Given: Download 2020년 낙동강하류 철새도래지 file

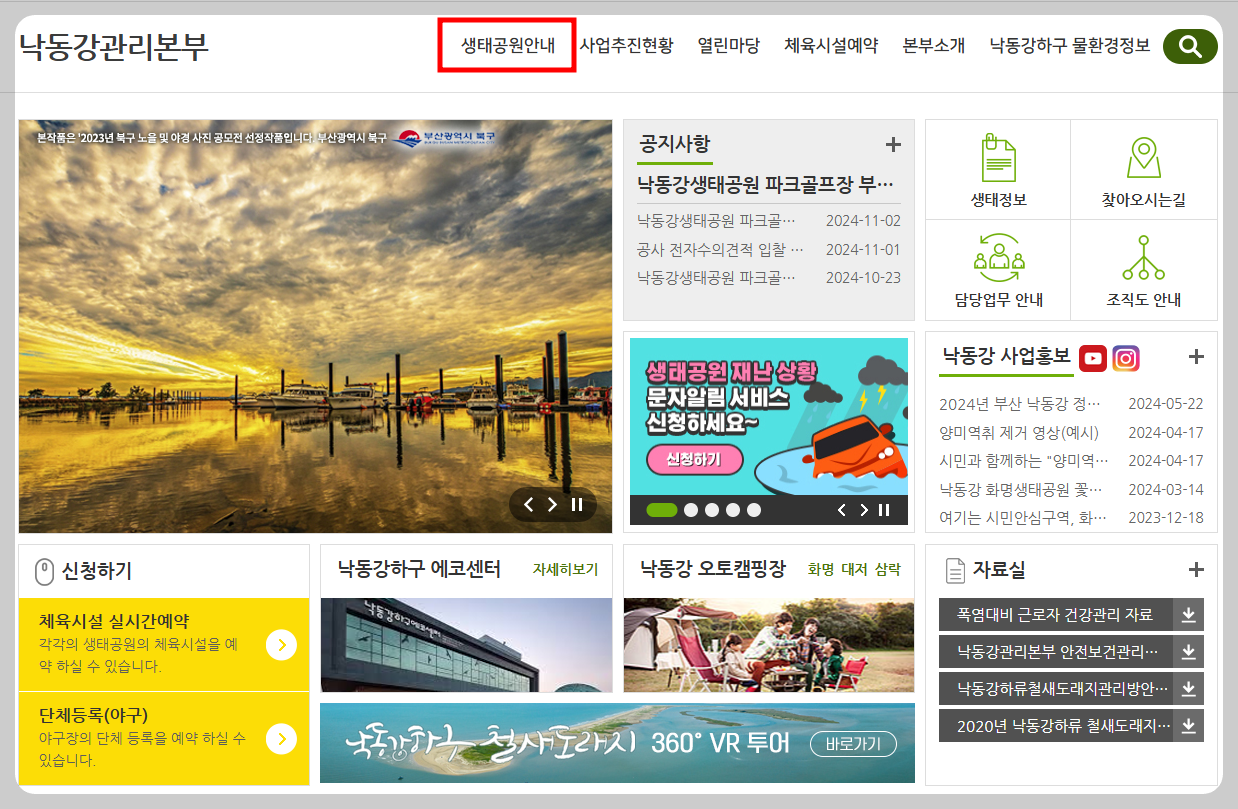Looking at the screenshot, I should 1188,726.
